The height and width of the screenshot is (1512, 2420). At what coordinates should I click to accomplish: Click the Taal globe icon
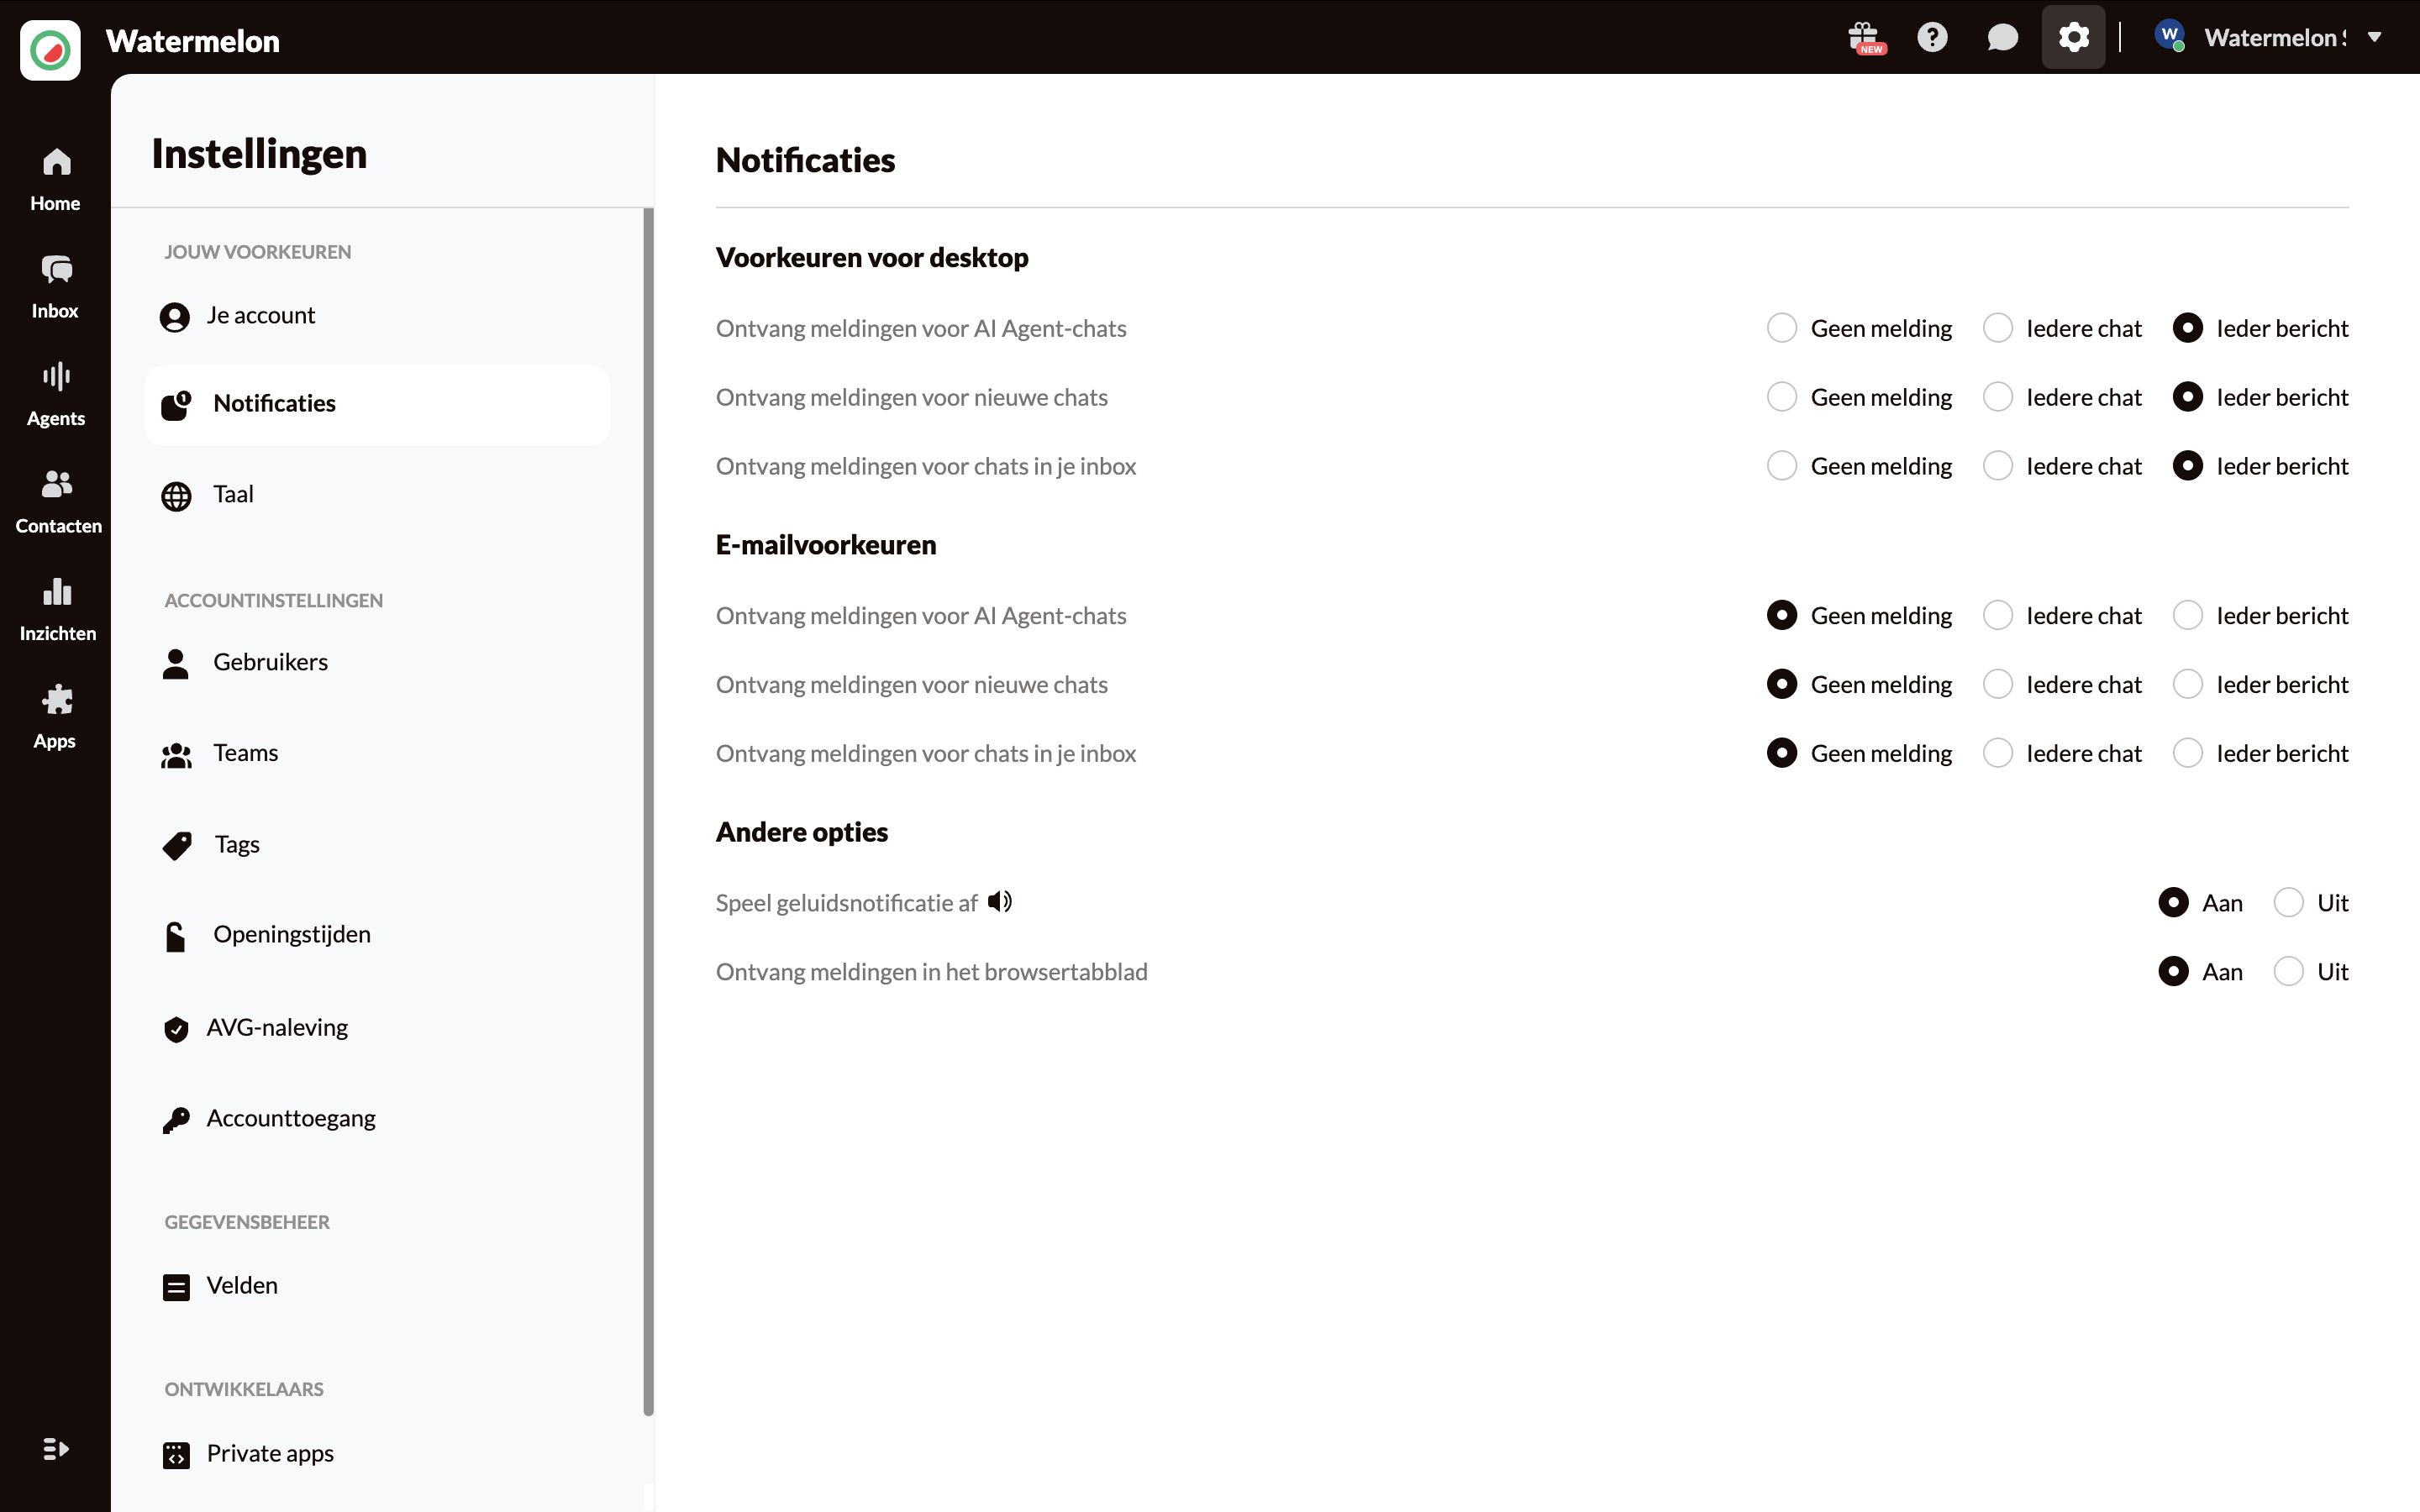click(176, 496)
